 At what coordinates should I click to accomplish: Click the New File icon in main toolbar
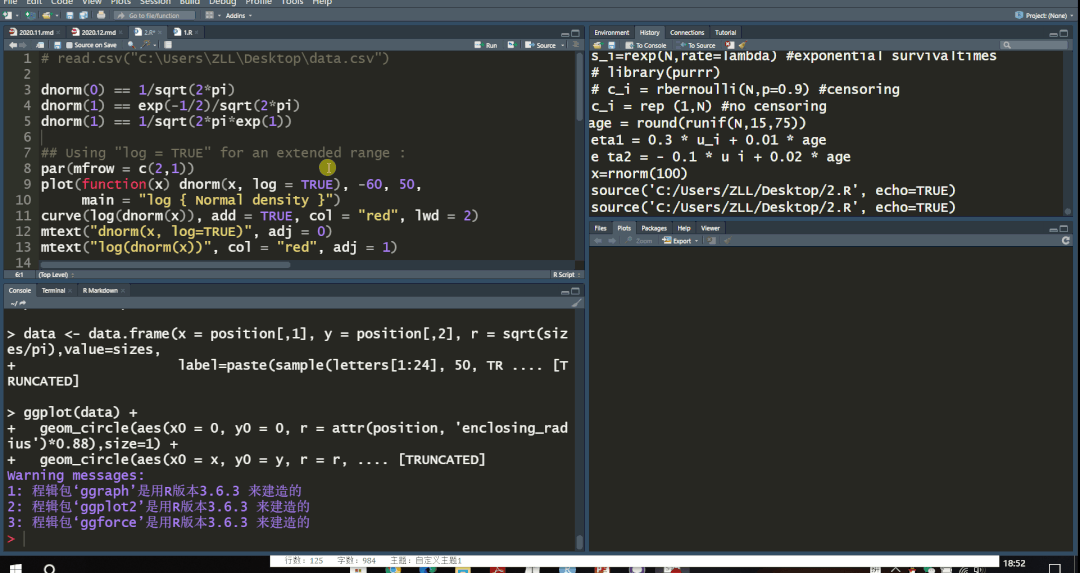coord(8,15)
